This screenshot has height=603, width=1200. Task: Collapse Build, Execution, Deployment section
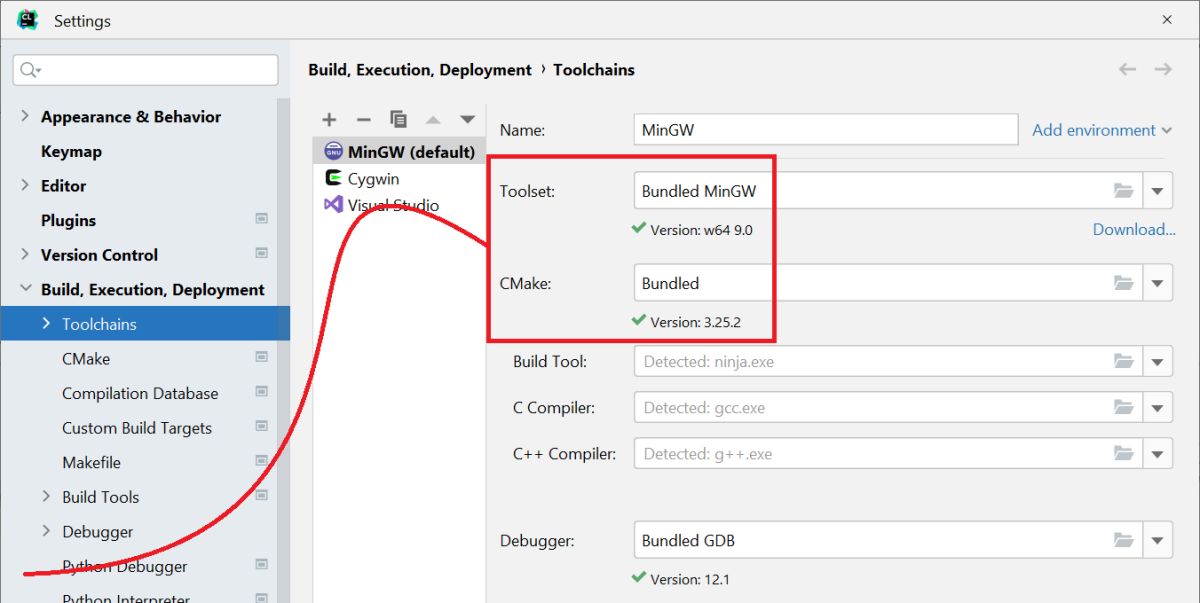point(25,289)
